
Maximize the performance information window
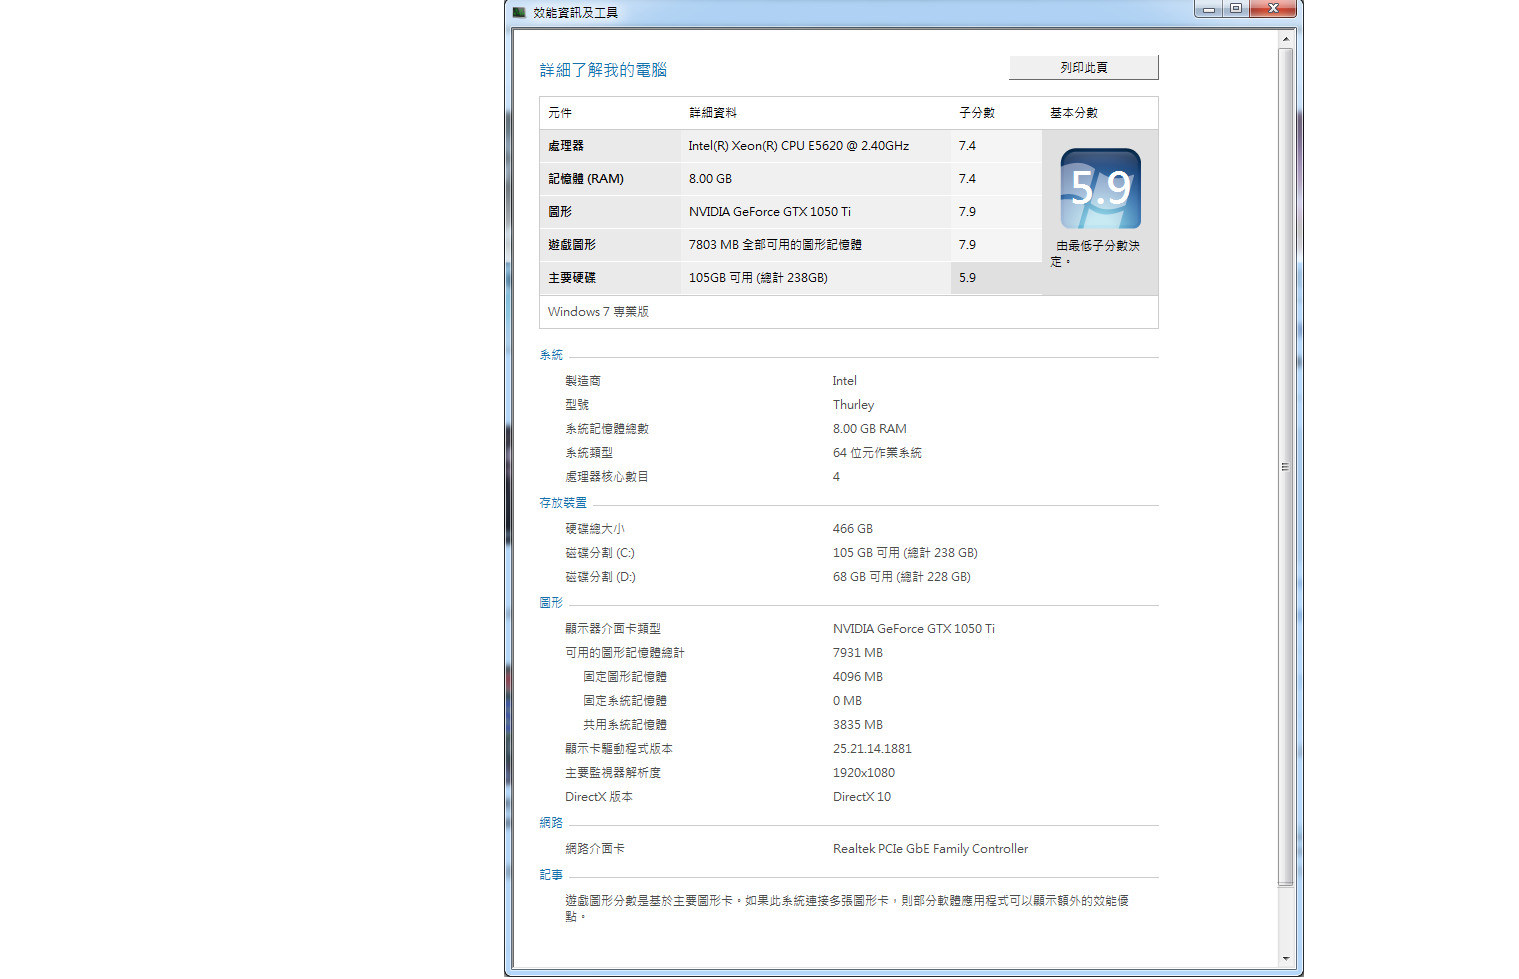pos(1236,9)
